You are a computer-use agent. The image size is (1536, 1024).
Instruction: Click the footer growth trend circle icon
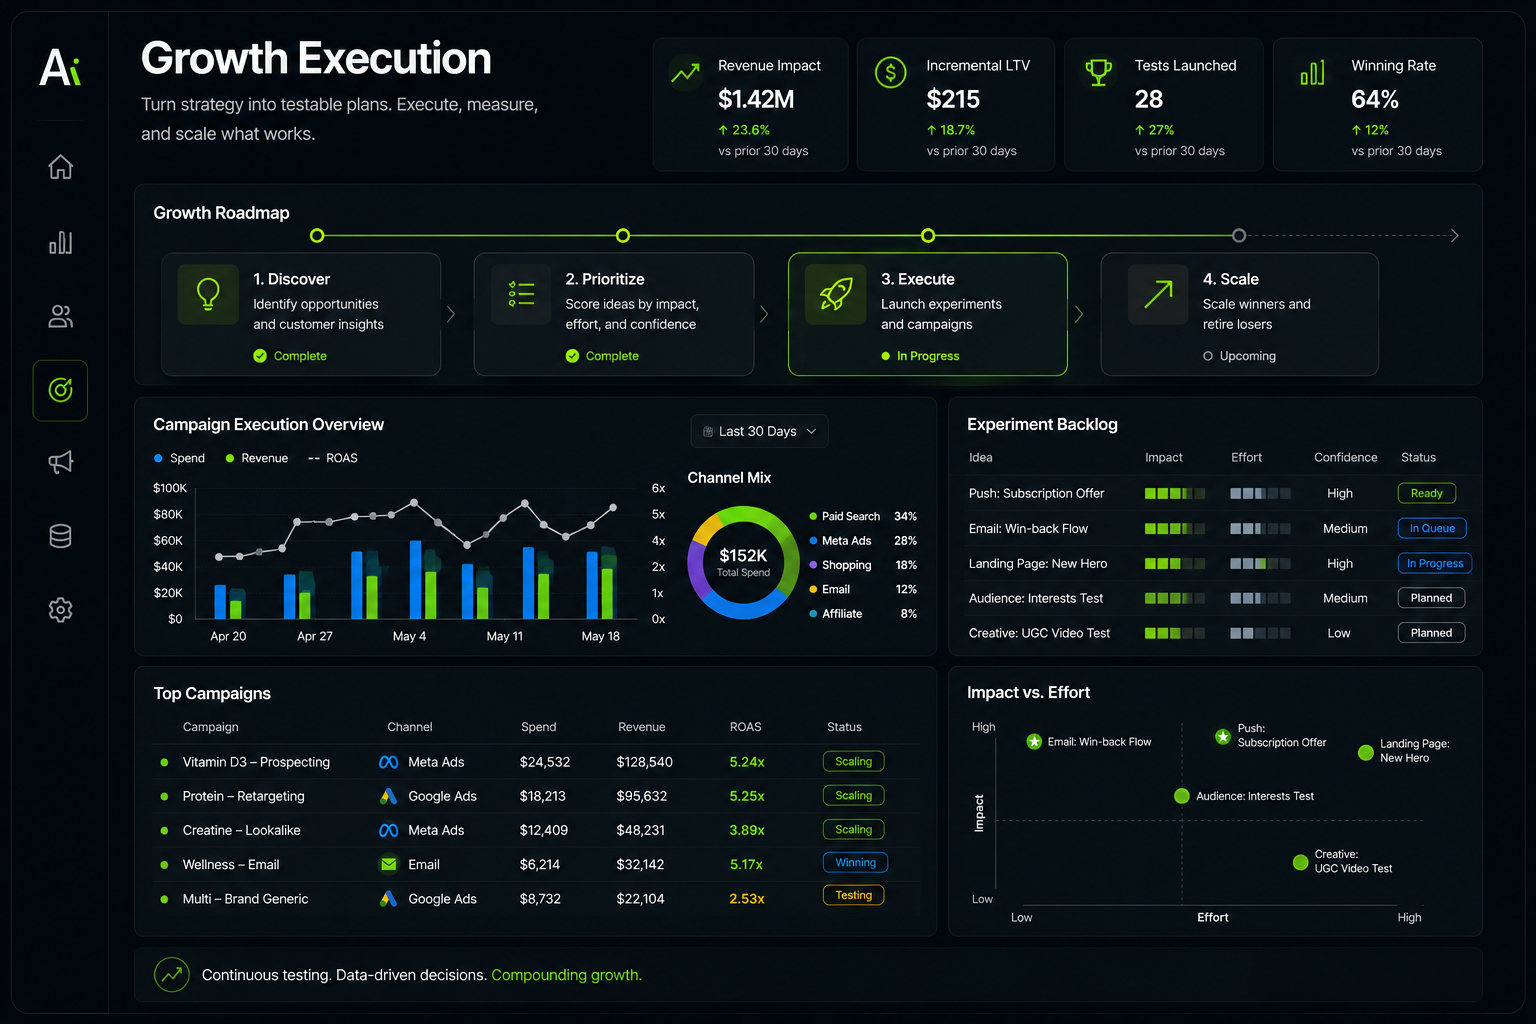172,974
